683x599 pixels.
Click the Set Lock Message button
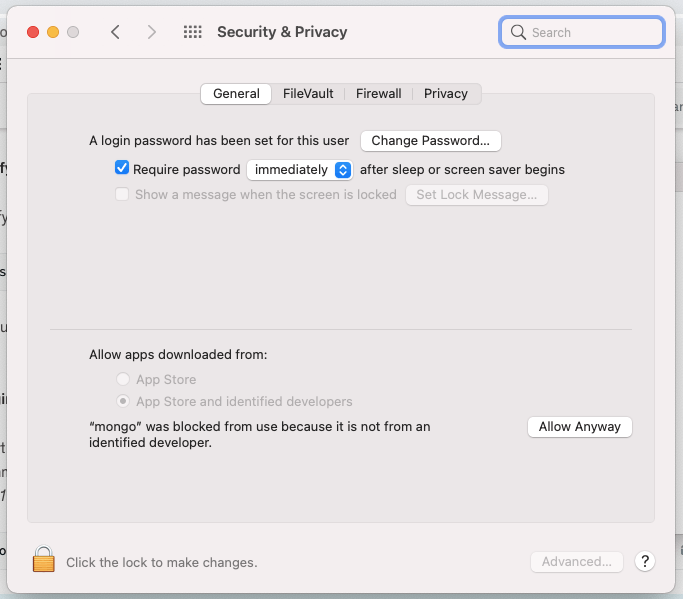476,194
